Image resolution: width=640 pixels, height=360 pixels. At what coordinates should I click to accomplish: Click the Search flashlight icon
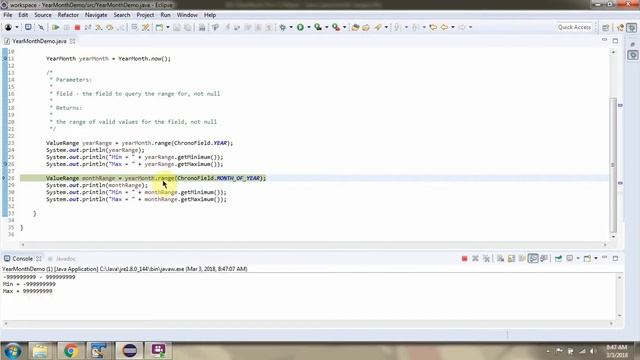pos(378,27)
